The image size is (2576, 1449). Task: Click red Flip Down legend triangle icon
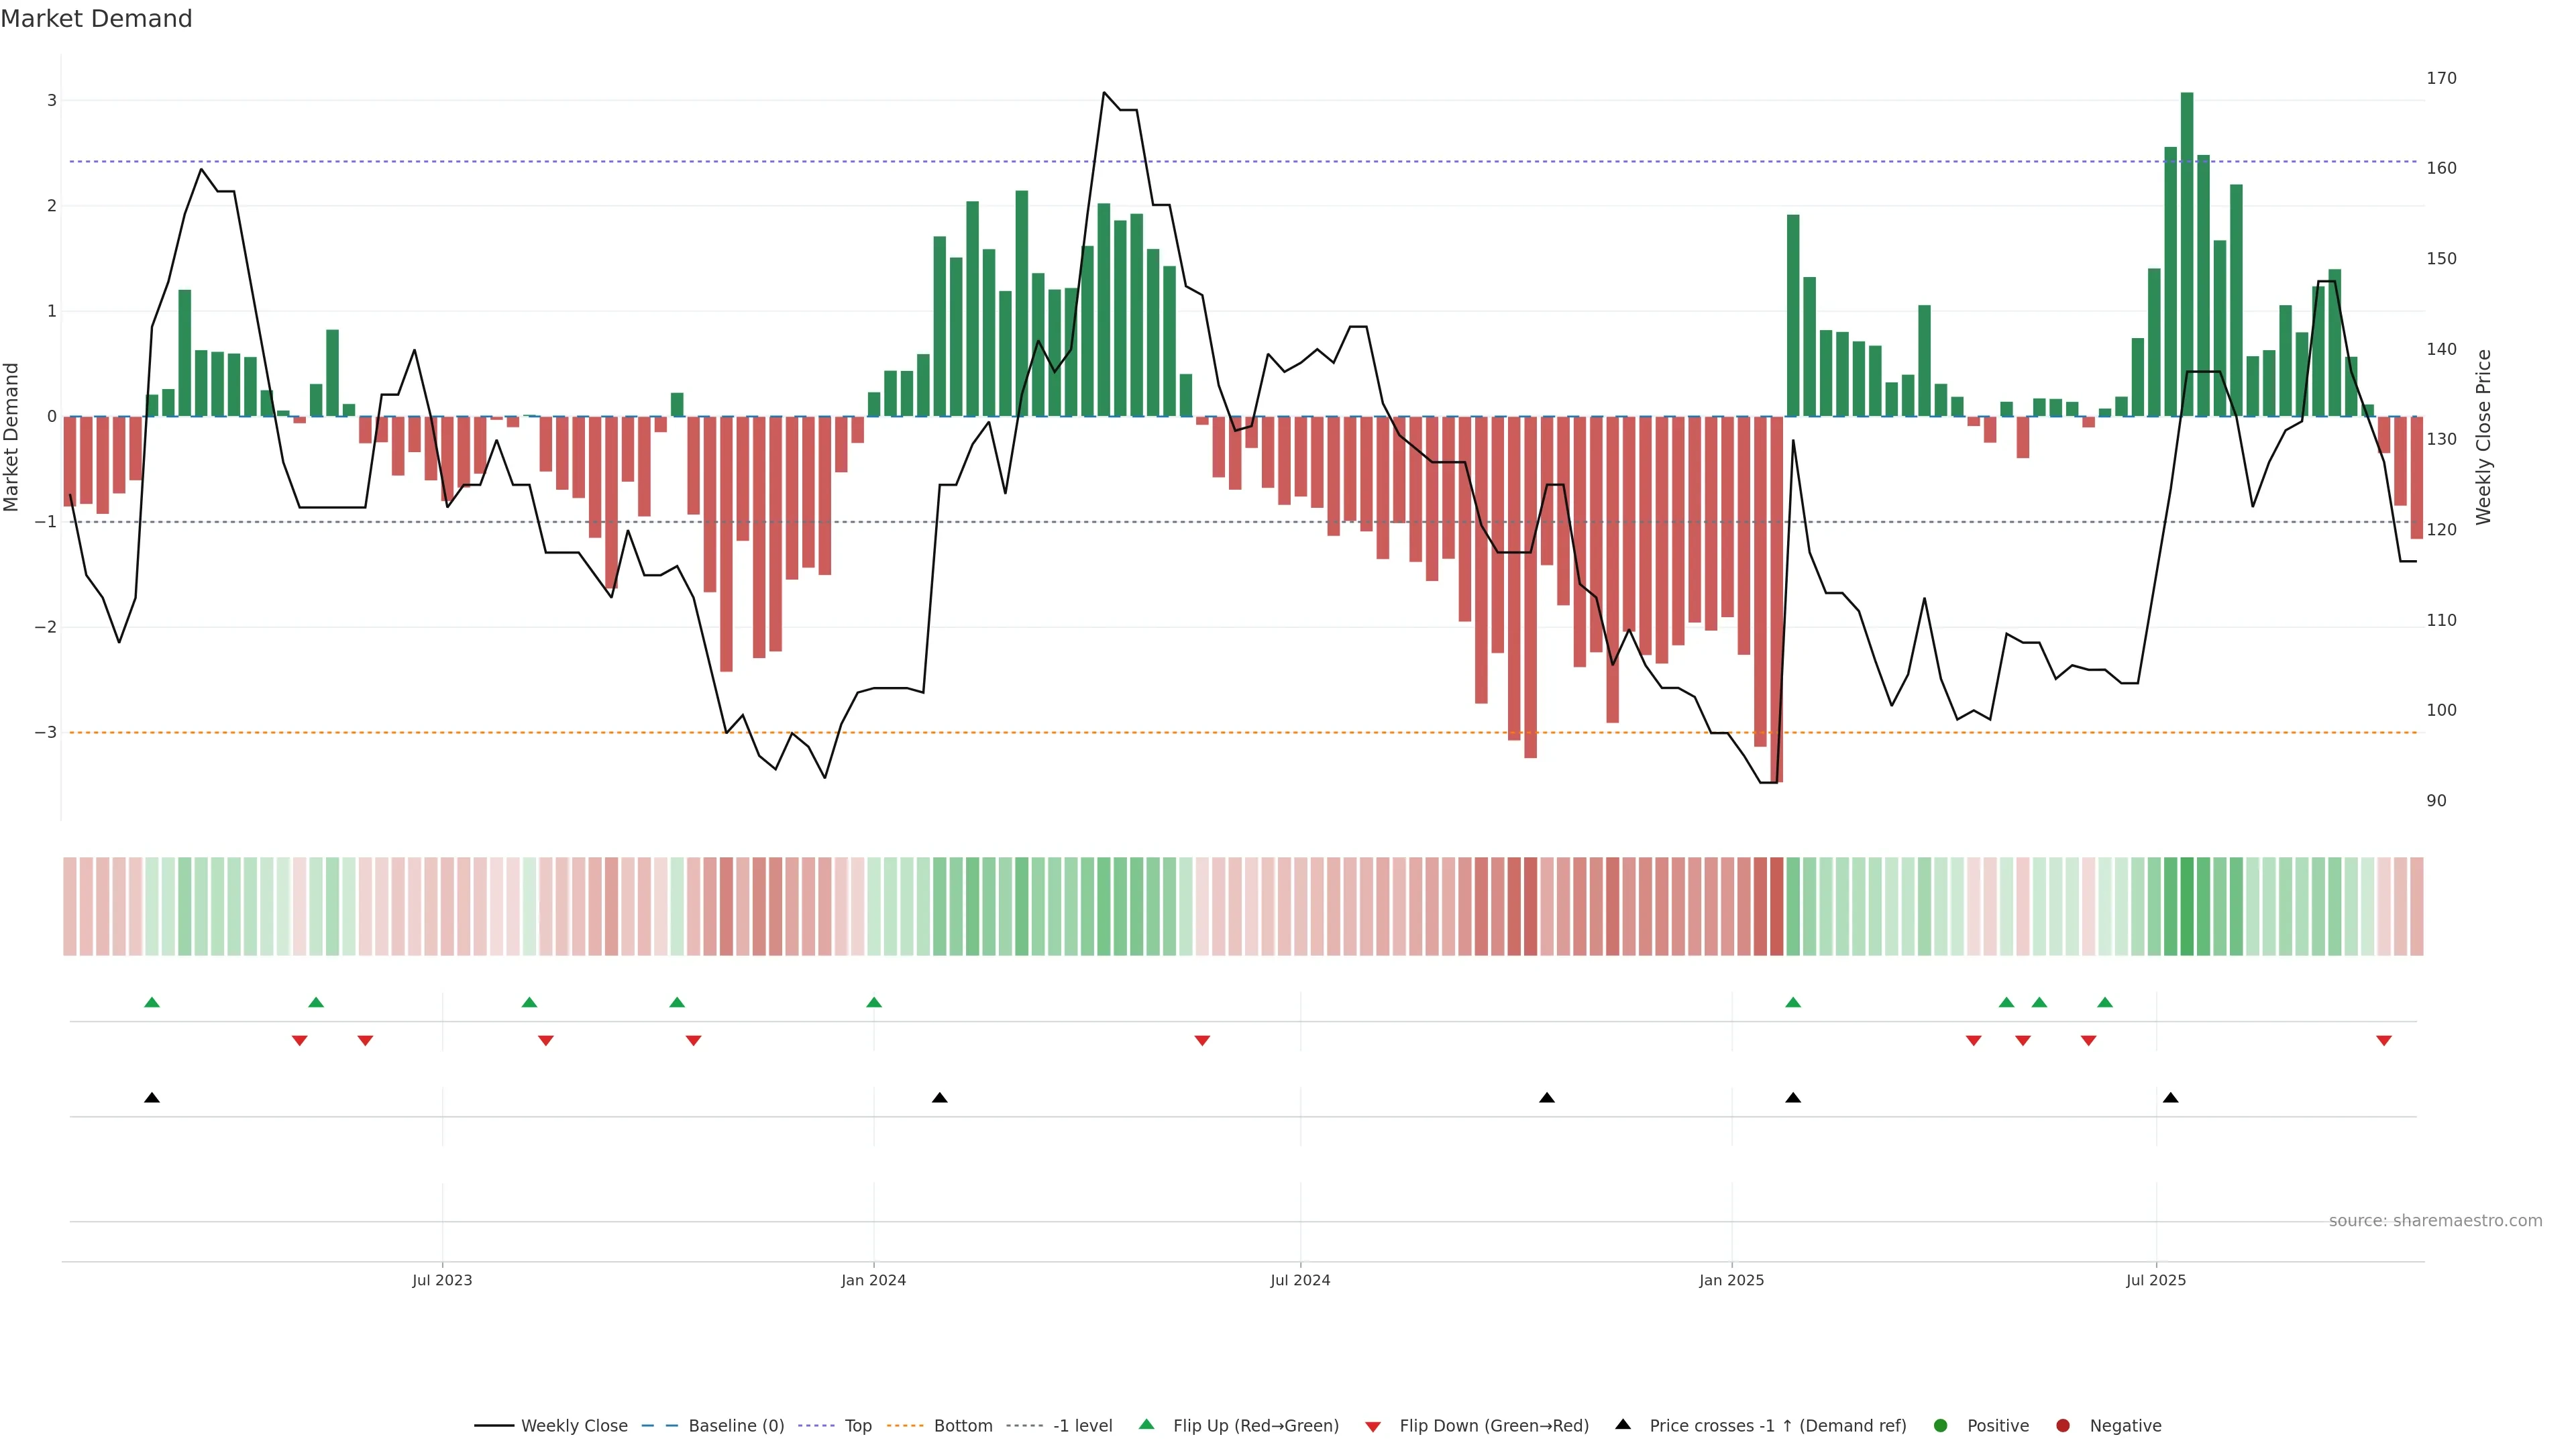pyautogui.click(x=1373, y=1426)
